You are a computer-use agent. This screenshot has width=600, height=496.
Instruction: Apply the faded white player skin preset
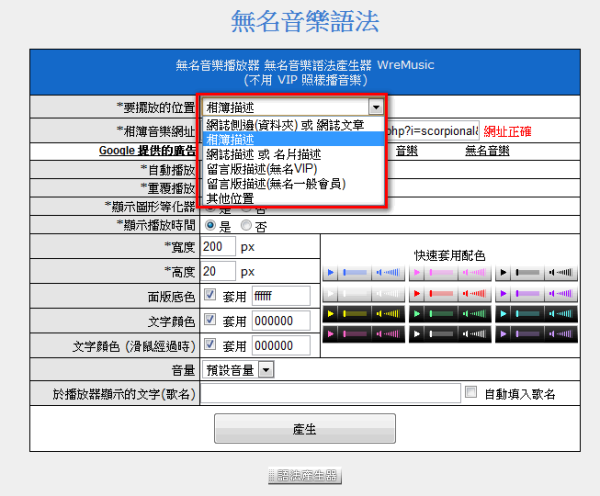(x=364, y=294)
